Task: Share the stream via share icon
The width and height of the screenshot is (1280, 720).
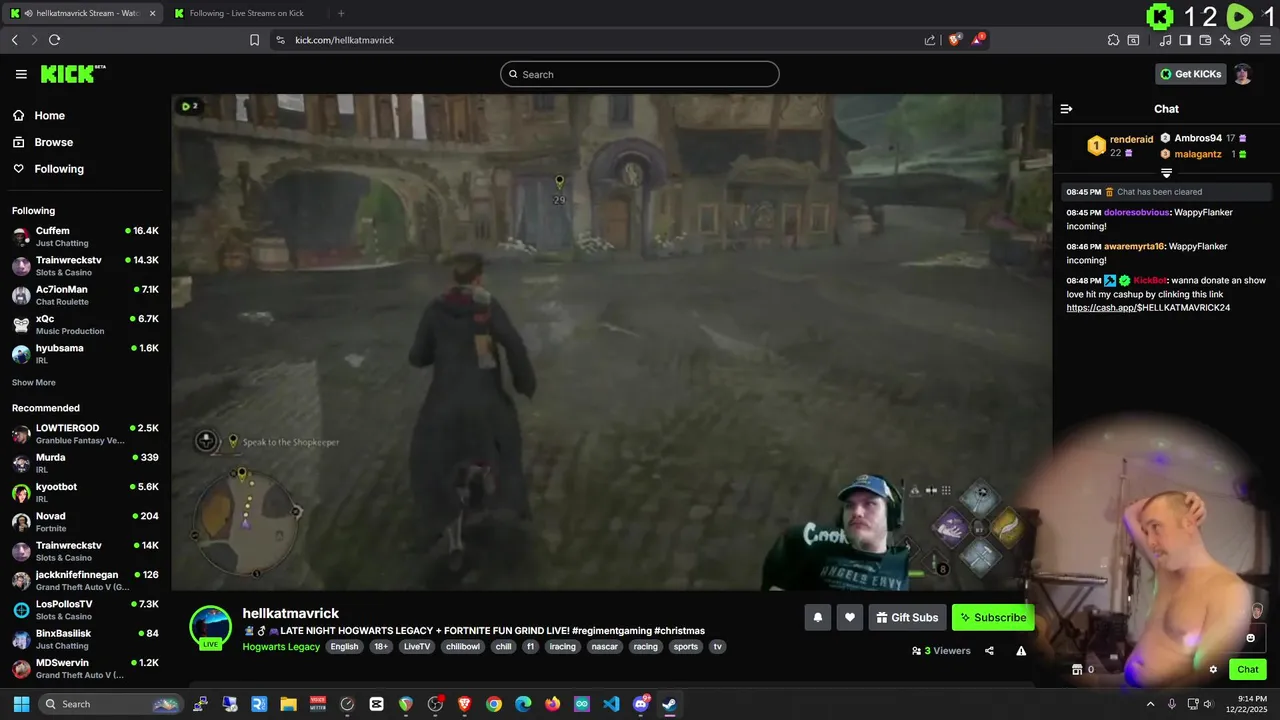Action: (x=989, y=651)
